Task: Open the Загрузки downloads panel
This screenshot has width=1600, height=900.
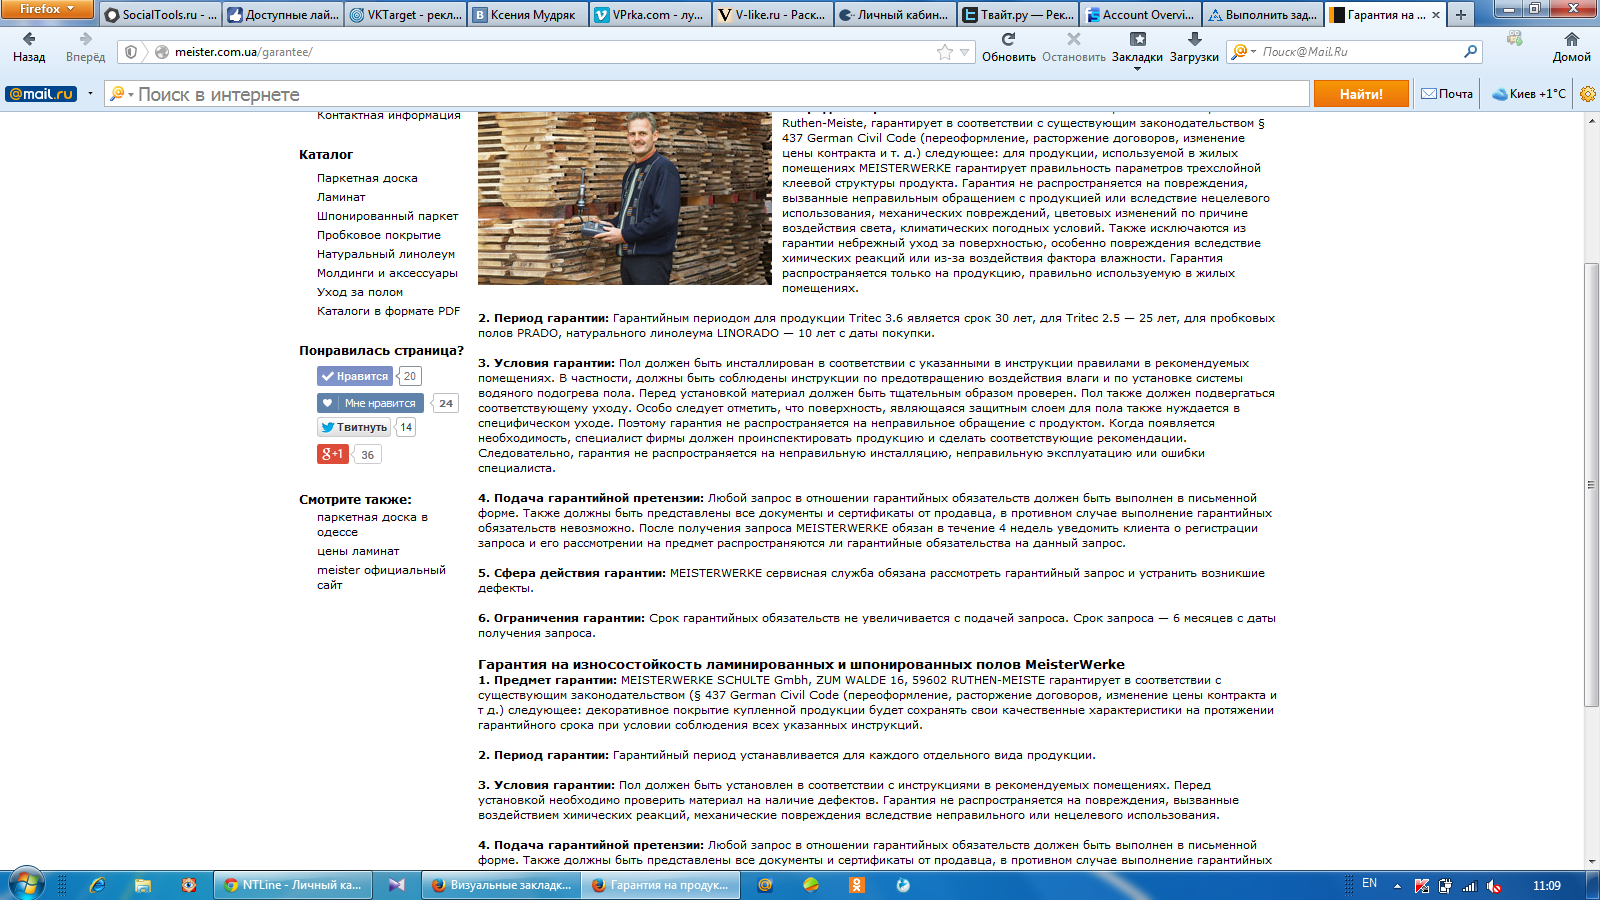Action: 1194,46
